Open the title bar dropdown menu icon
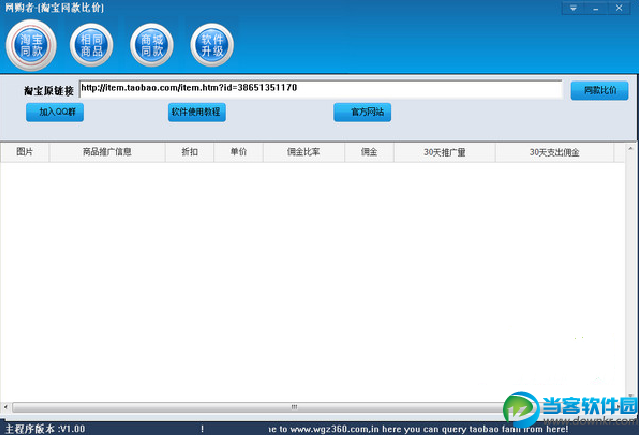Screen dimensions: 639x435 [x=573, y=8]
